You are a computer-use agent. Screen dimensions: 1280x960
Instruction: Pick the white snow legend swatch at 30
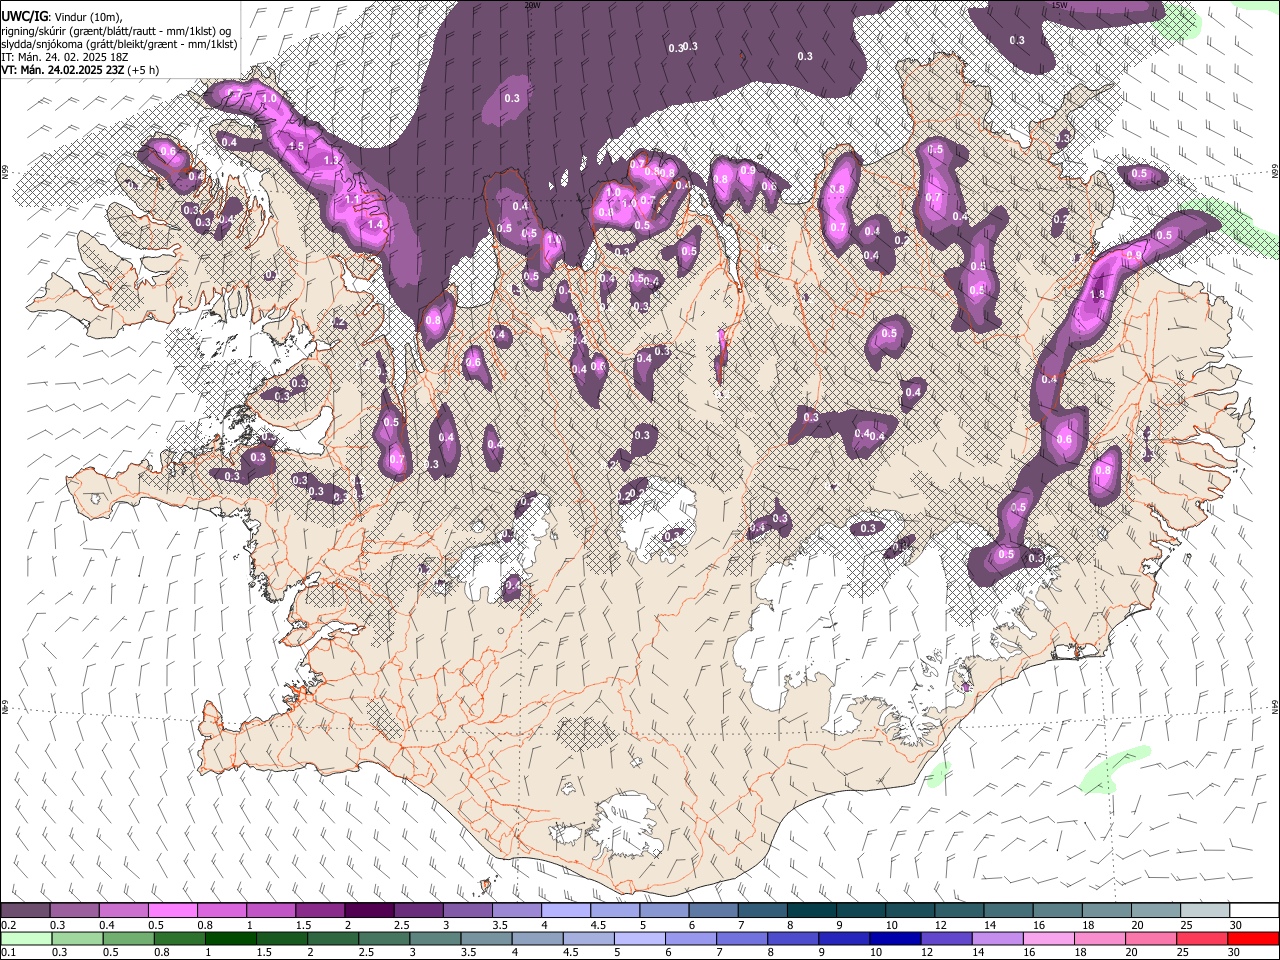pyautogui.click(x=1253, y=911)
